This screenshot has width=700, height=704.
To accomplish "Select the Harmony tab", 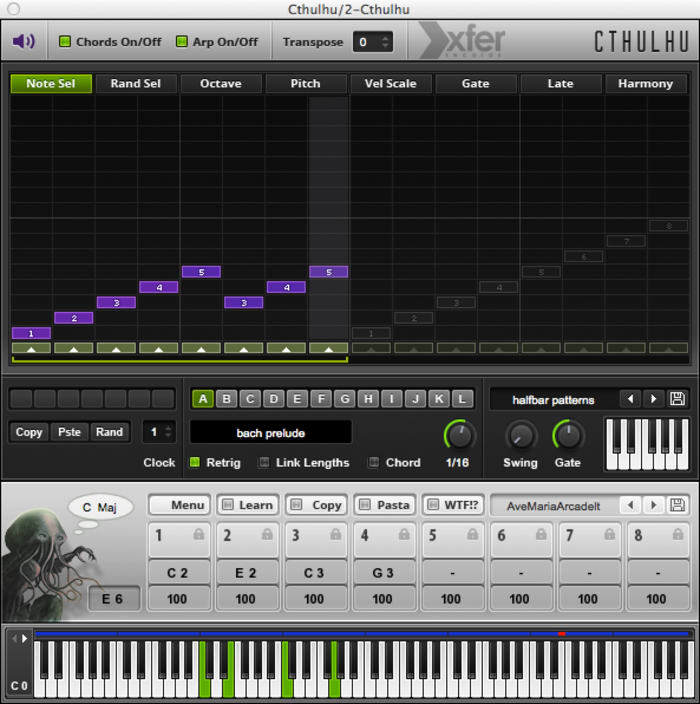I will (645, 83).
